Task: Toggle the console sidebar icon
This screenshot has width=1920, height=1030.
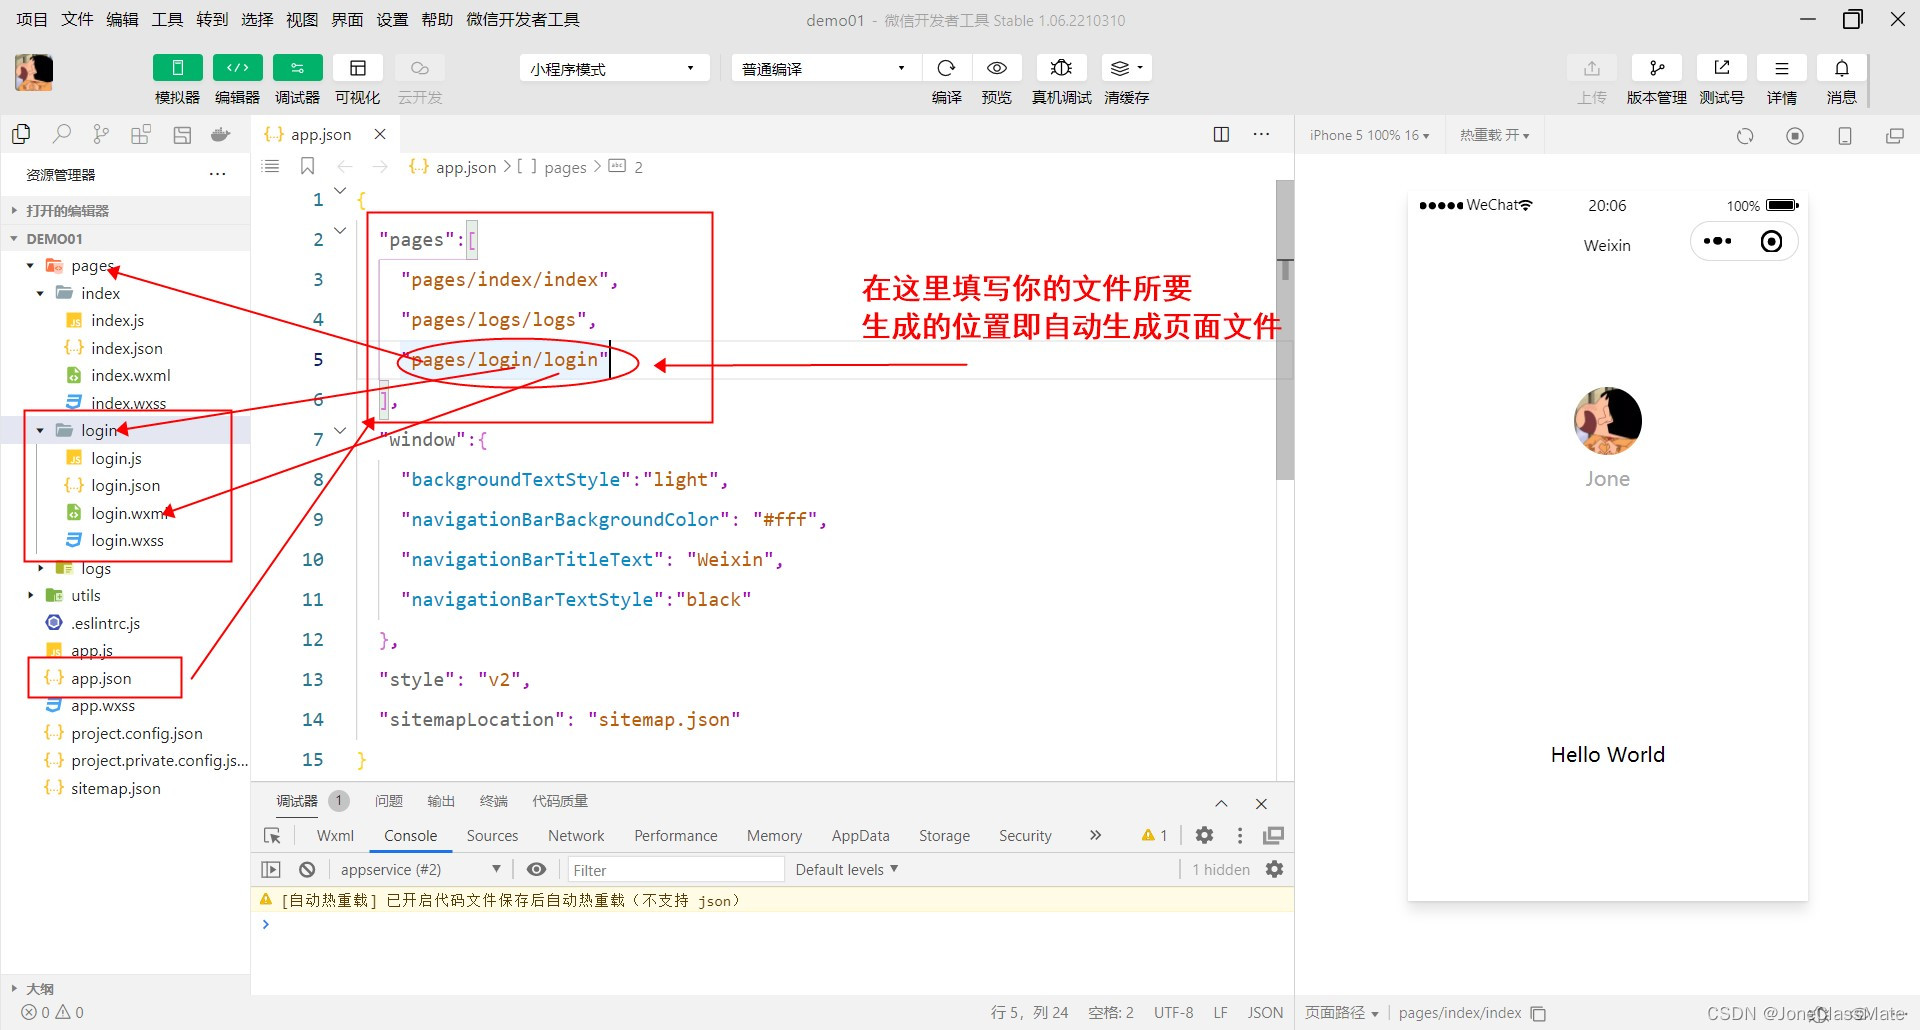Action: coord(271,869)
